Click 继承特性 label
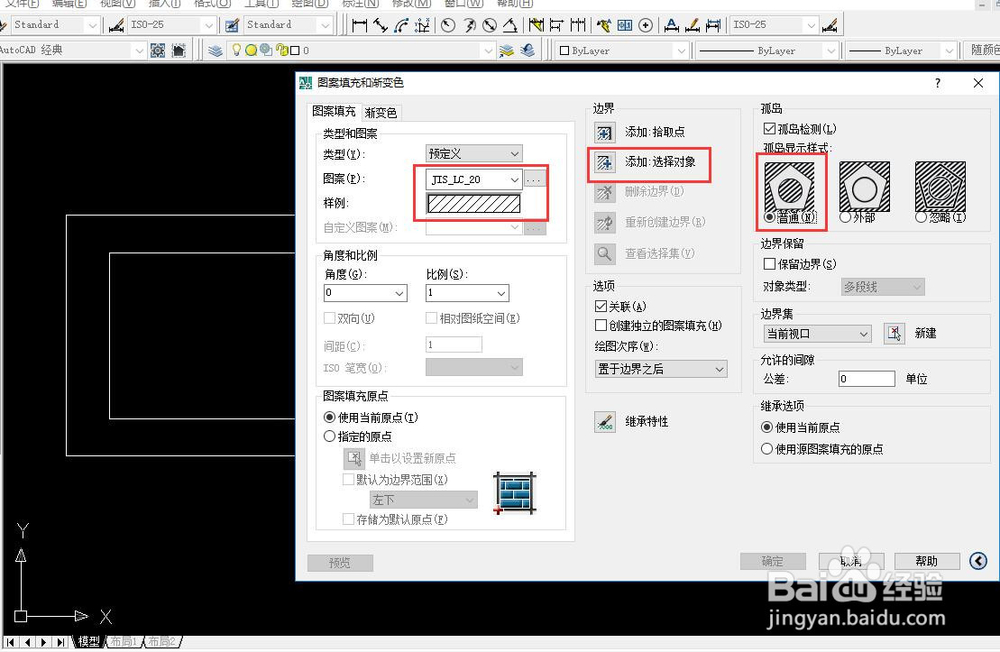The height and width of the screenshot is (652, 1000). tap(647, 422)
